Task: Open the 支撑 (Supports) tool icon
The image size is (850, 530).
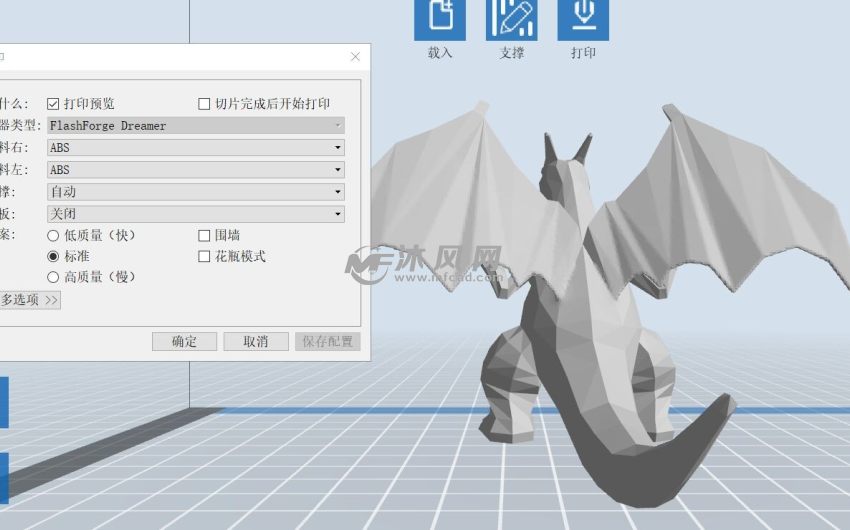Action: 511,18
